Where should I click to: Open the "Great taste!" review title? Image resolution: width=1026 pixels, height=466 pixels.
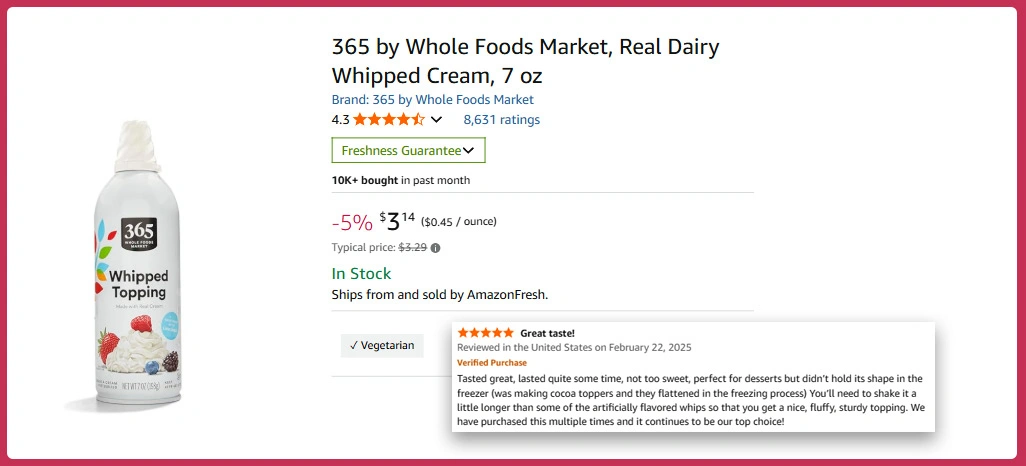pyautogui.click(x=548, y=333)
